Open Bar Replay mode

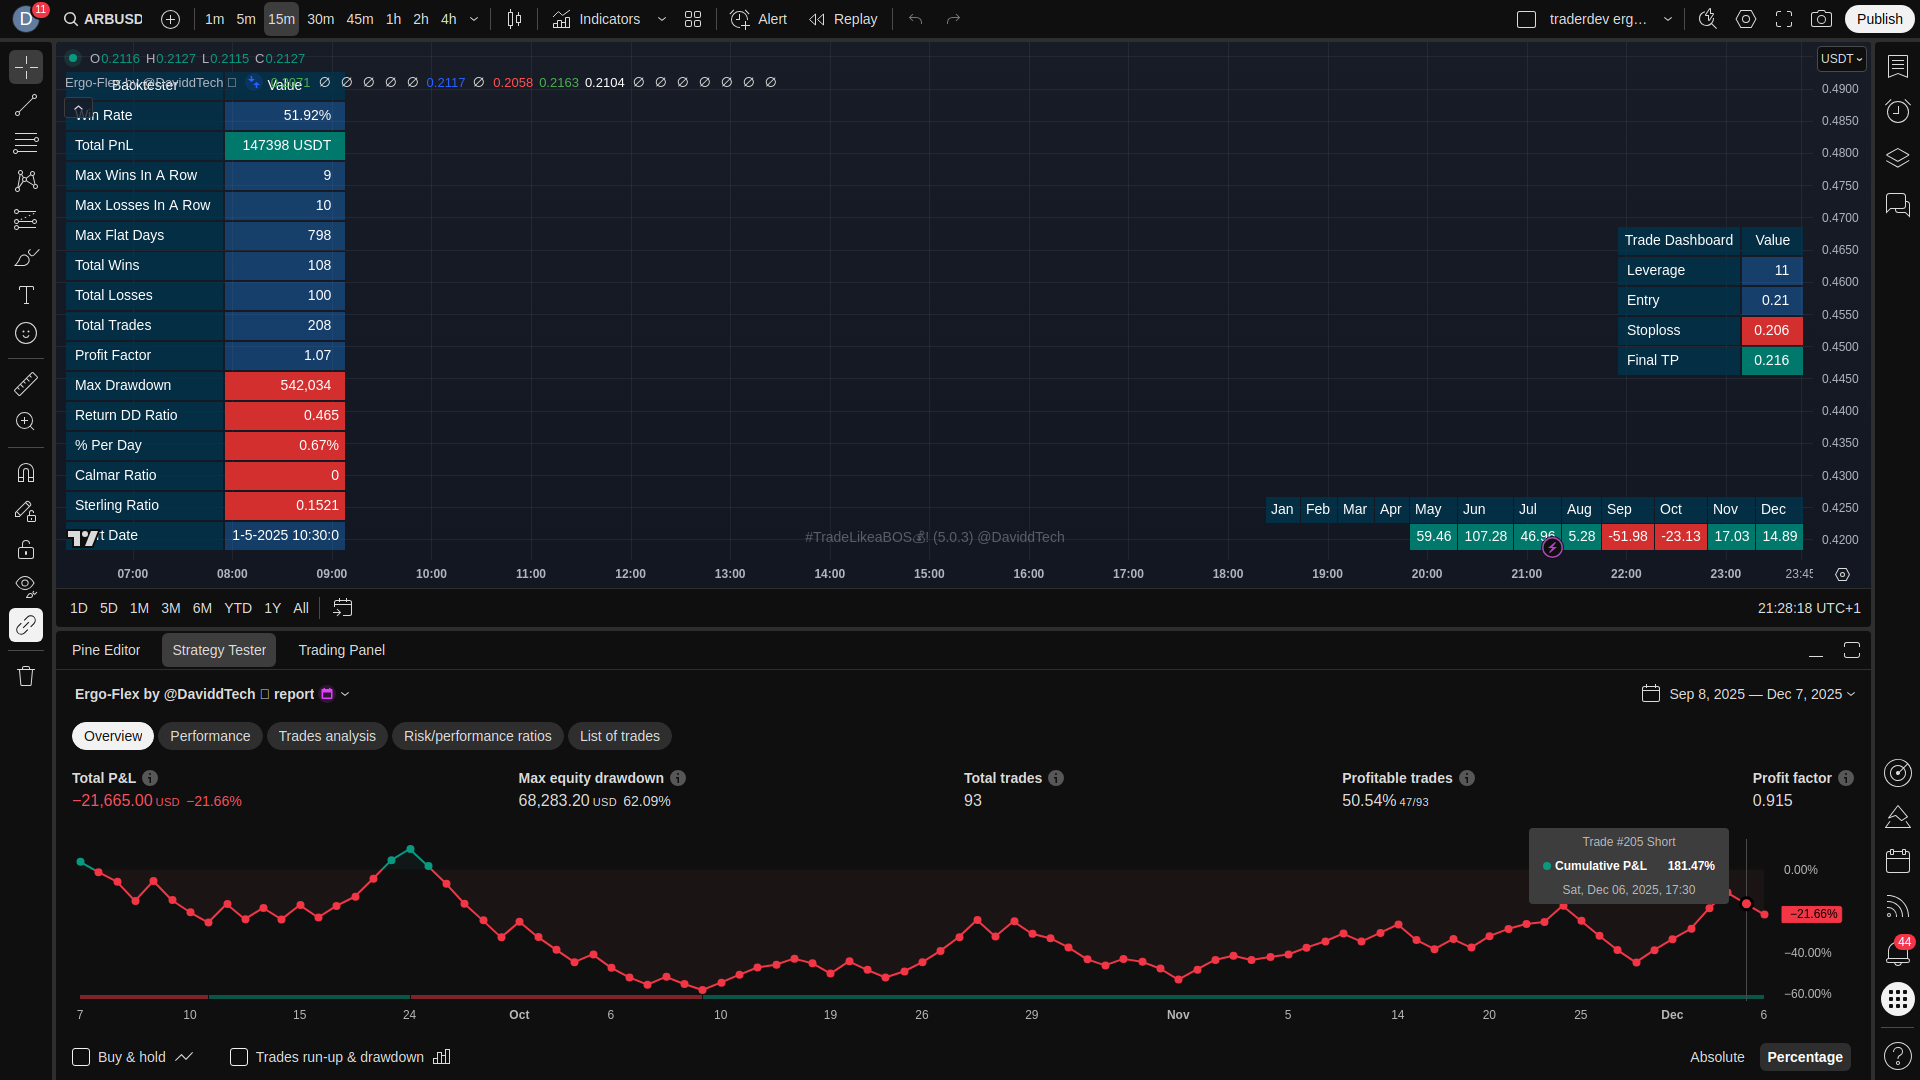point(843,19)
